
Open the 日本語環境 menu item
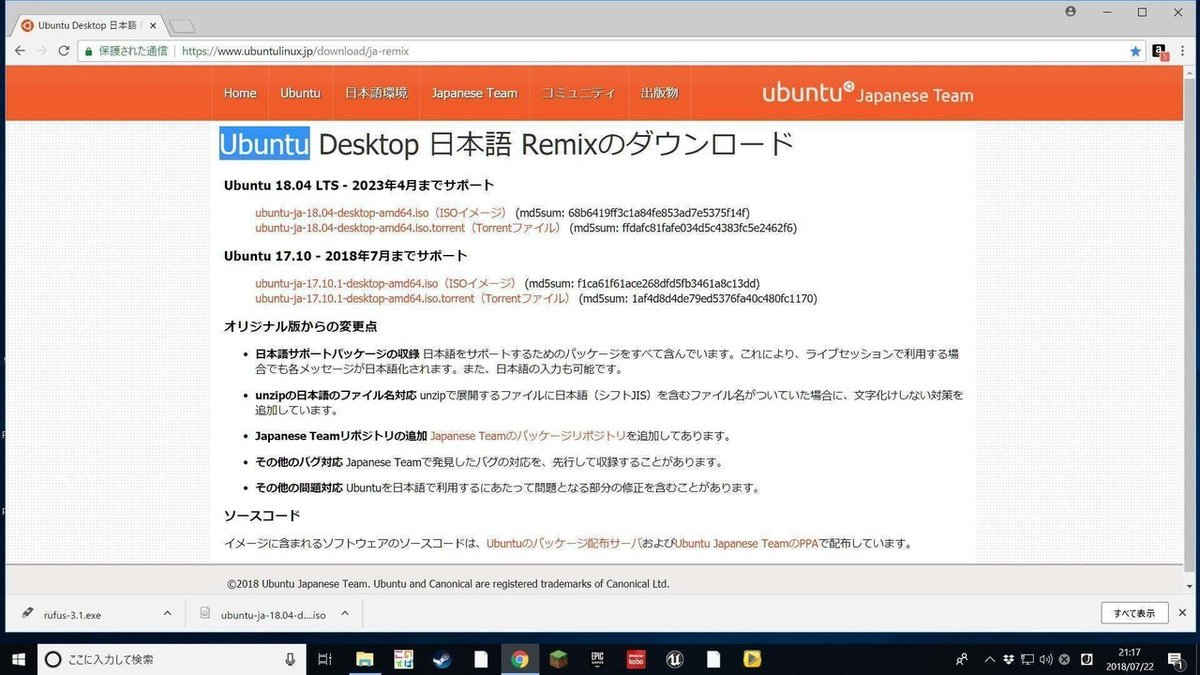coord(376,93)
